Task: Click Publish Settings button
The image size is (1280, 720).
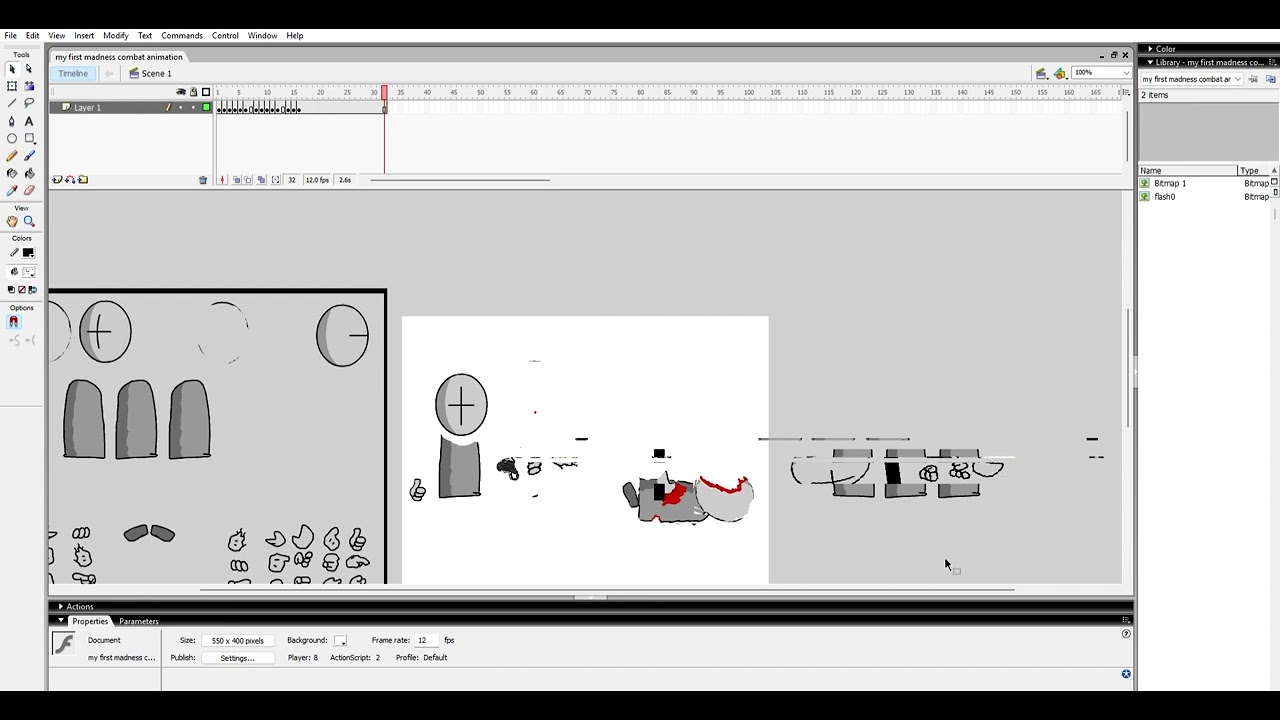Action: pos(237,658)
